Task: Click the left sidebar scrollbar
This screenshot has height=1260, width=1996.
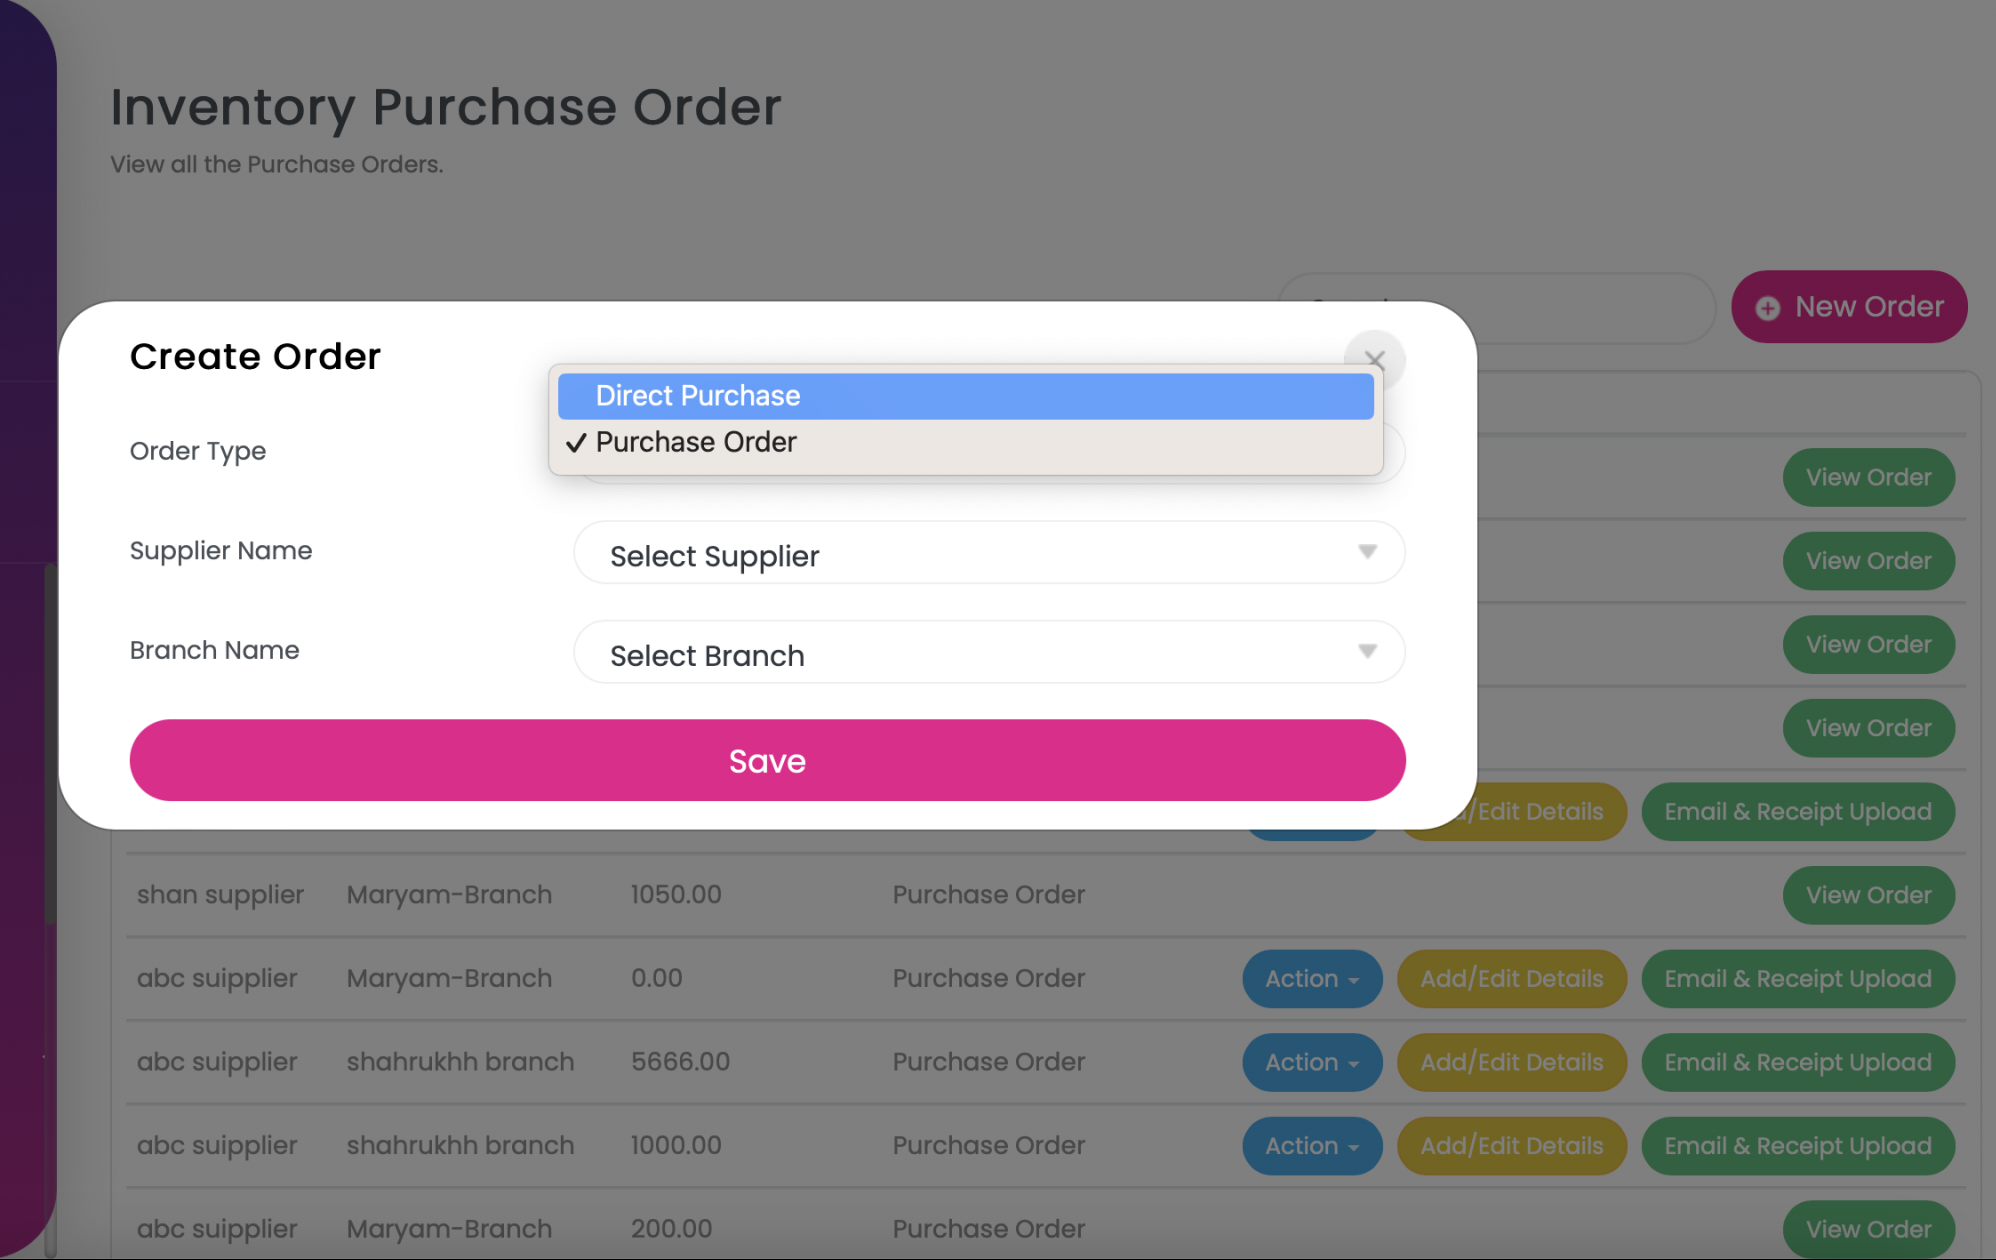Action: coord(49,740)
